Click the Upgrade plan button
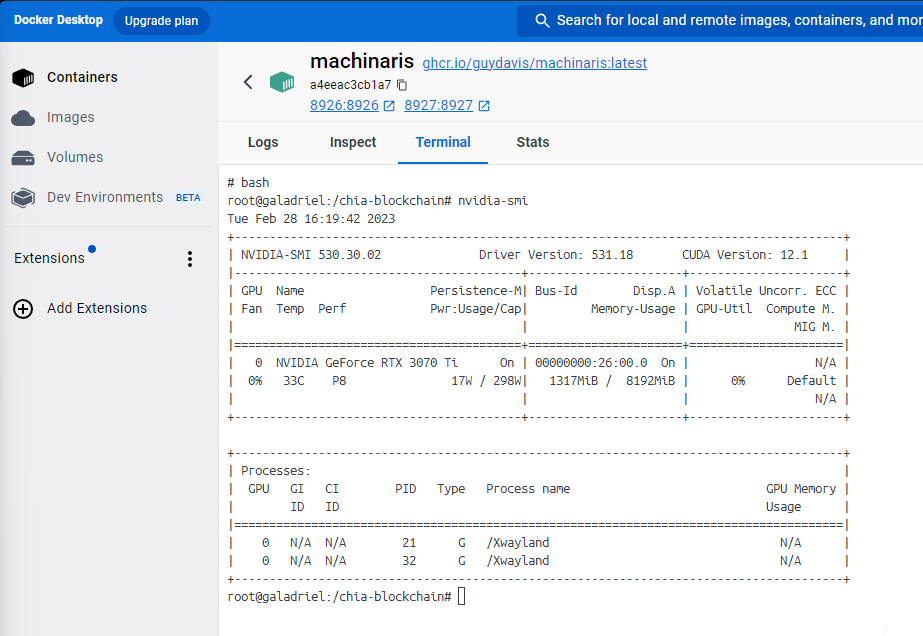Viewport: 923px width, 636px height. click(x=161, y=21)
